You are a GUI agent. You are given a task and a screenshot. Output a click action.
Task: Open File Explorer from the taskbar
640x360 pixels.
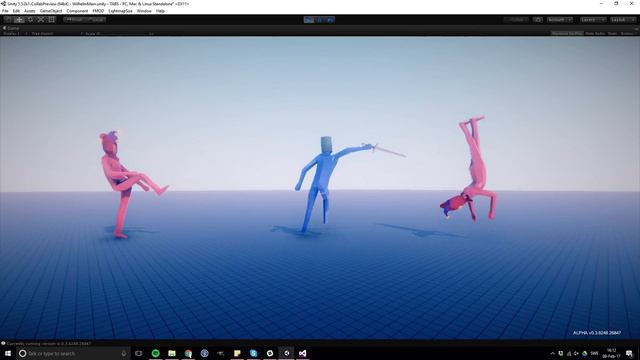click(172, 353)
